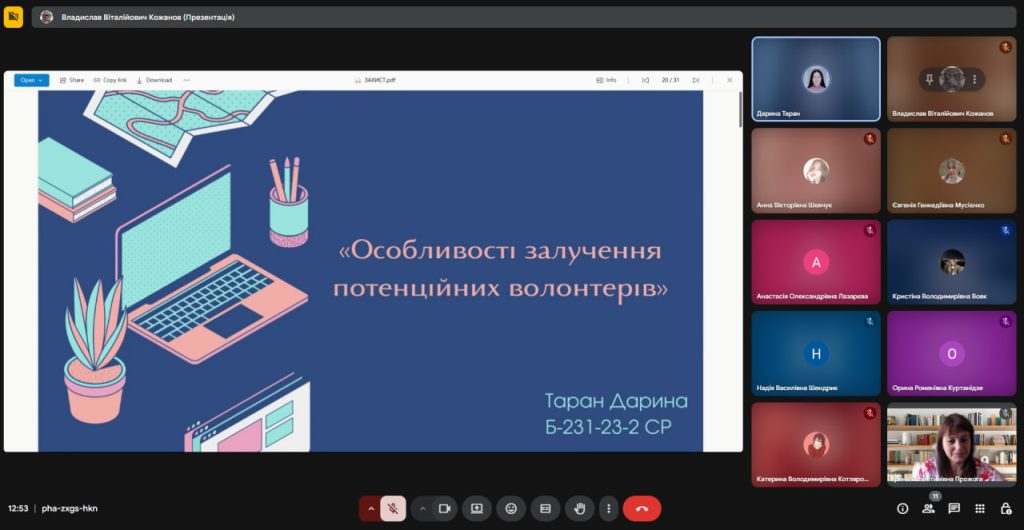This screenshot has width=1024, height=530.
Task: Unmute the microphone
Action: [393, 508]
